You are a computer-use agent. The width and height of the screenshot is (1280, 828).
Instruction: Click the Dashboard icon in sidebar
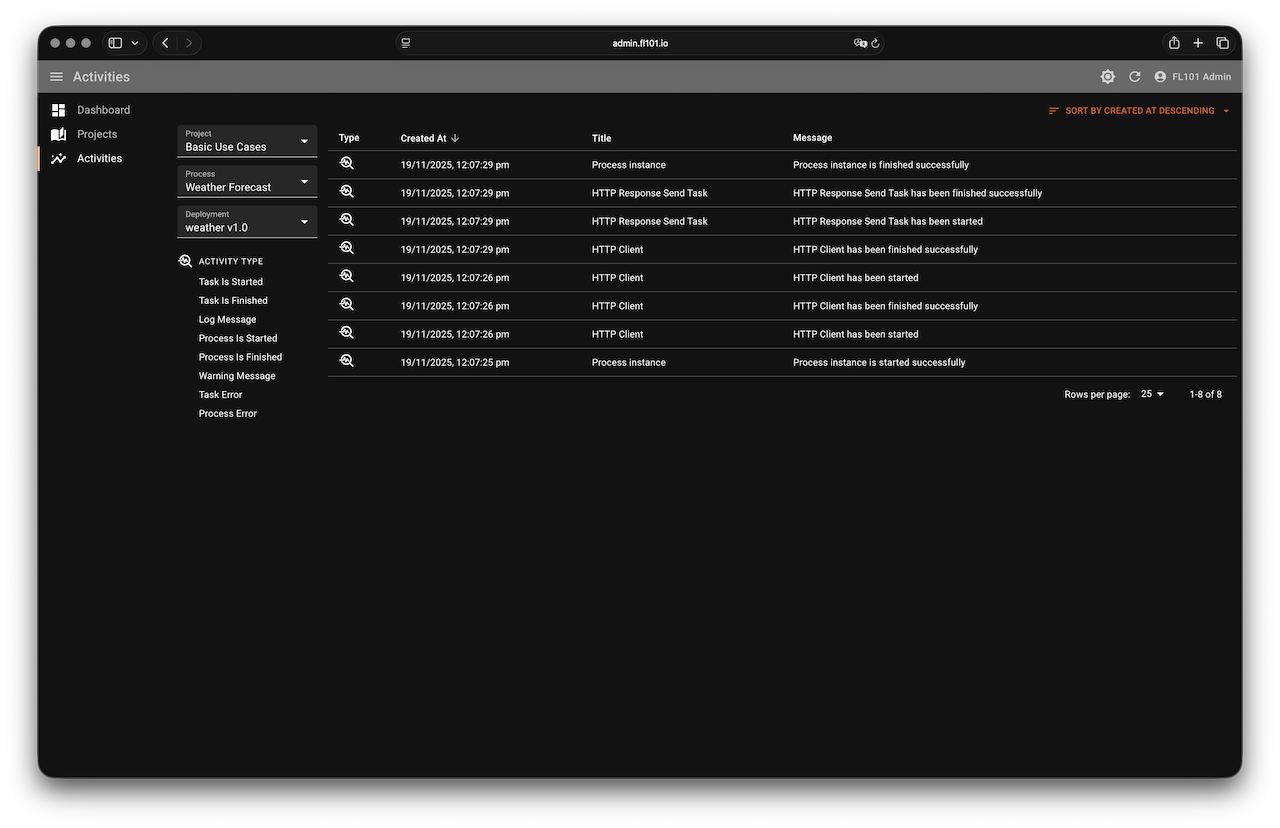coord(58,110)
